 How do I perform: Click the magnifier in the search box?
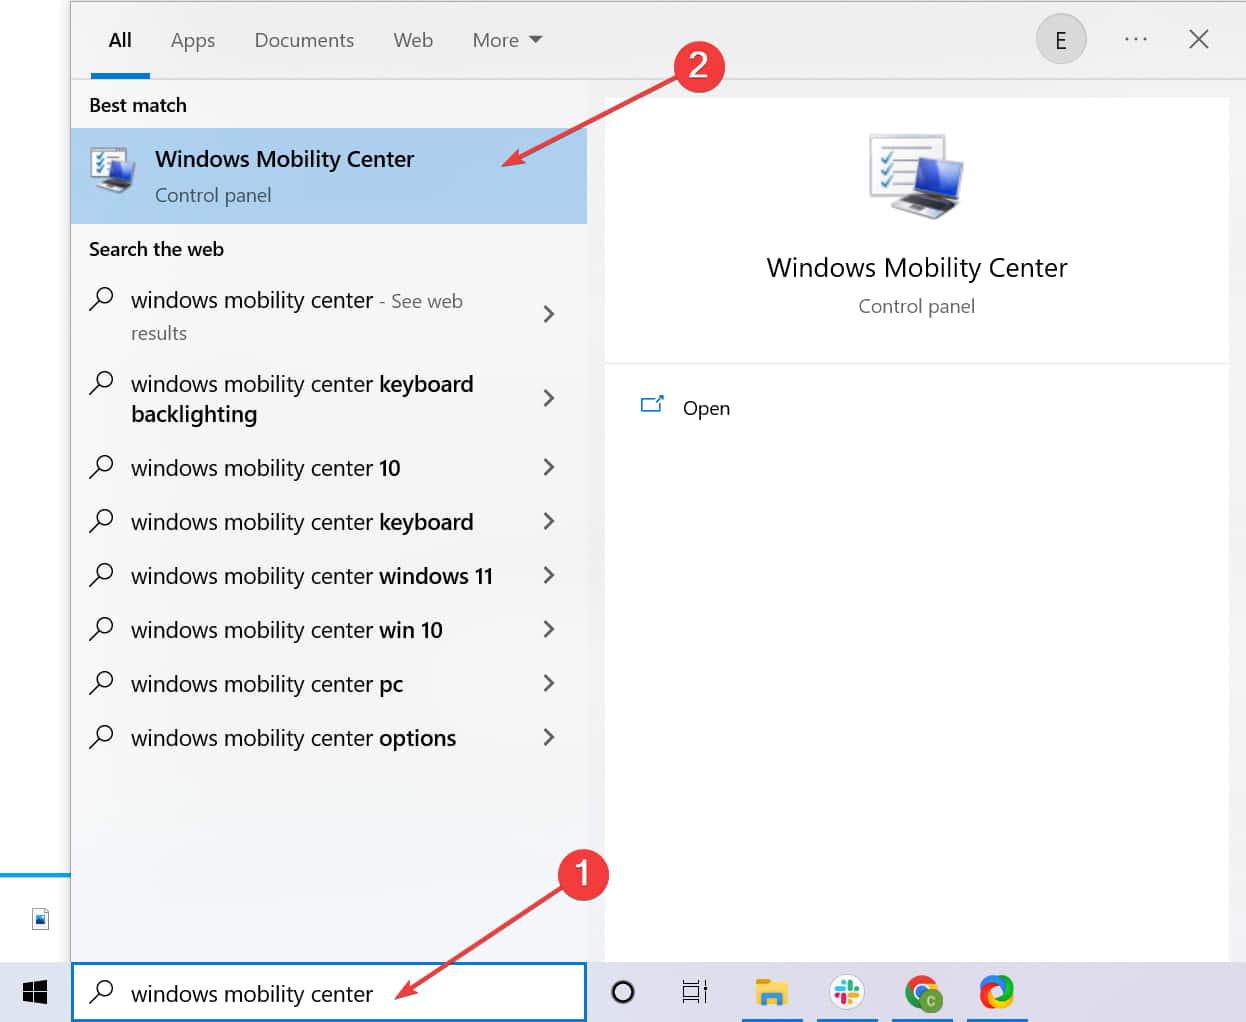pyautogui.click(x=102, y=992)
